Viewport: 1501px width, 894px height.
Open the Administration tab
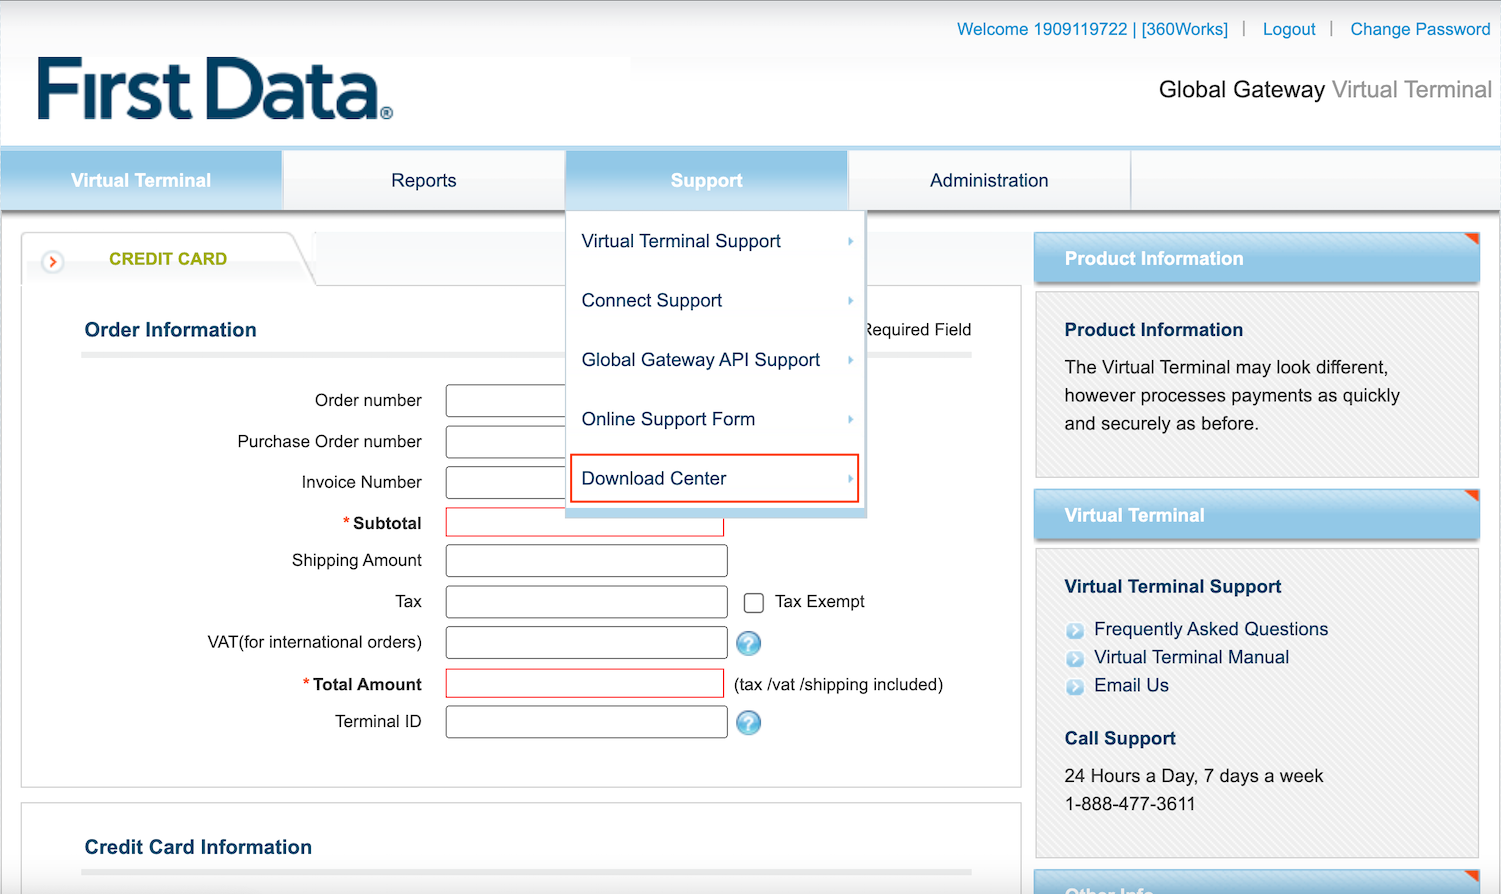coord(989,180)
